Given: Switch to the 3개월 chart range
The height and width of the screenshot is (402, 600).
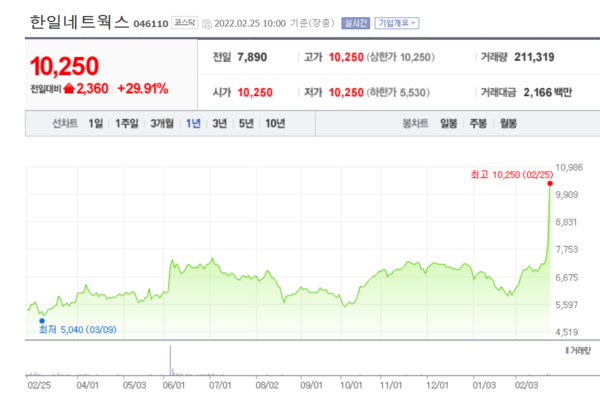Looking at the screenshot, I should tap(162, 124).
